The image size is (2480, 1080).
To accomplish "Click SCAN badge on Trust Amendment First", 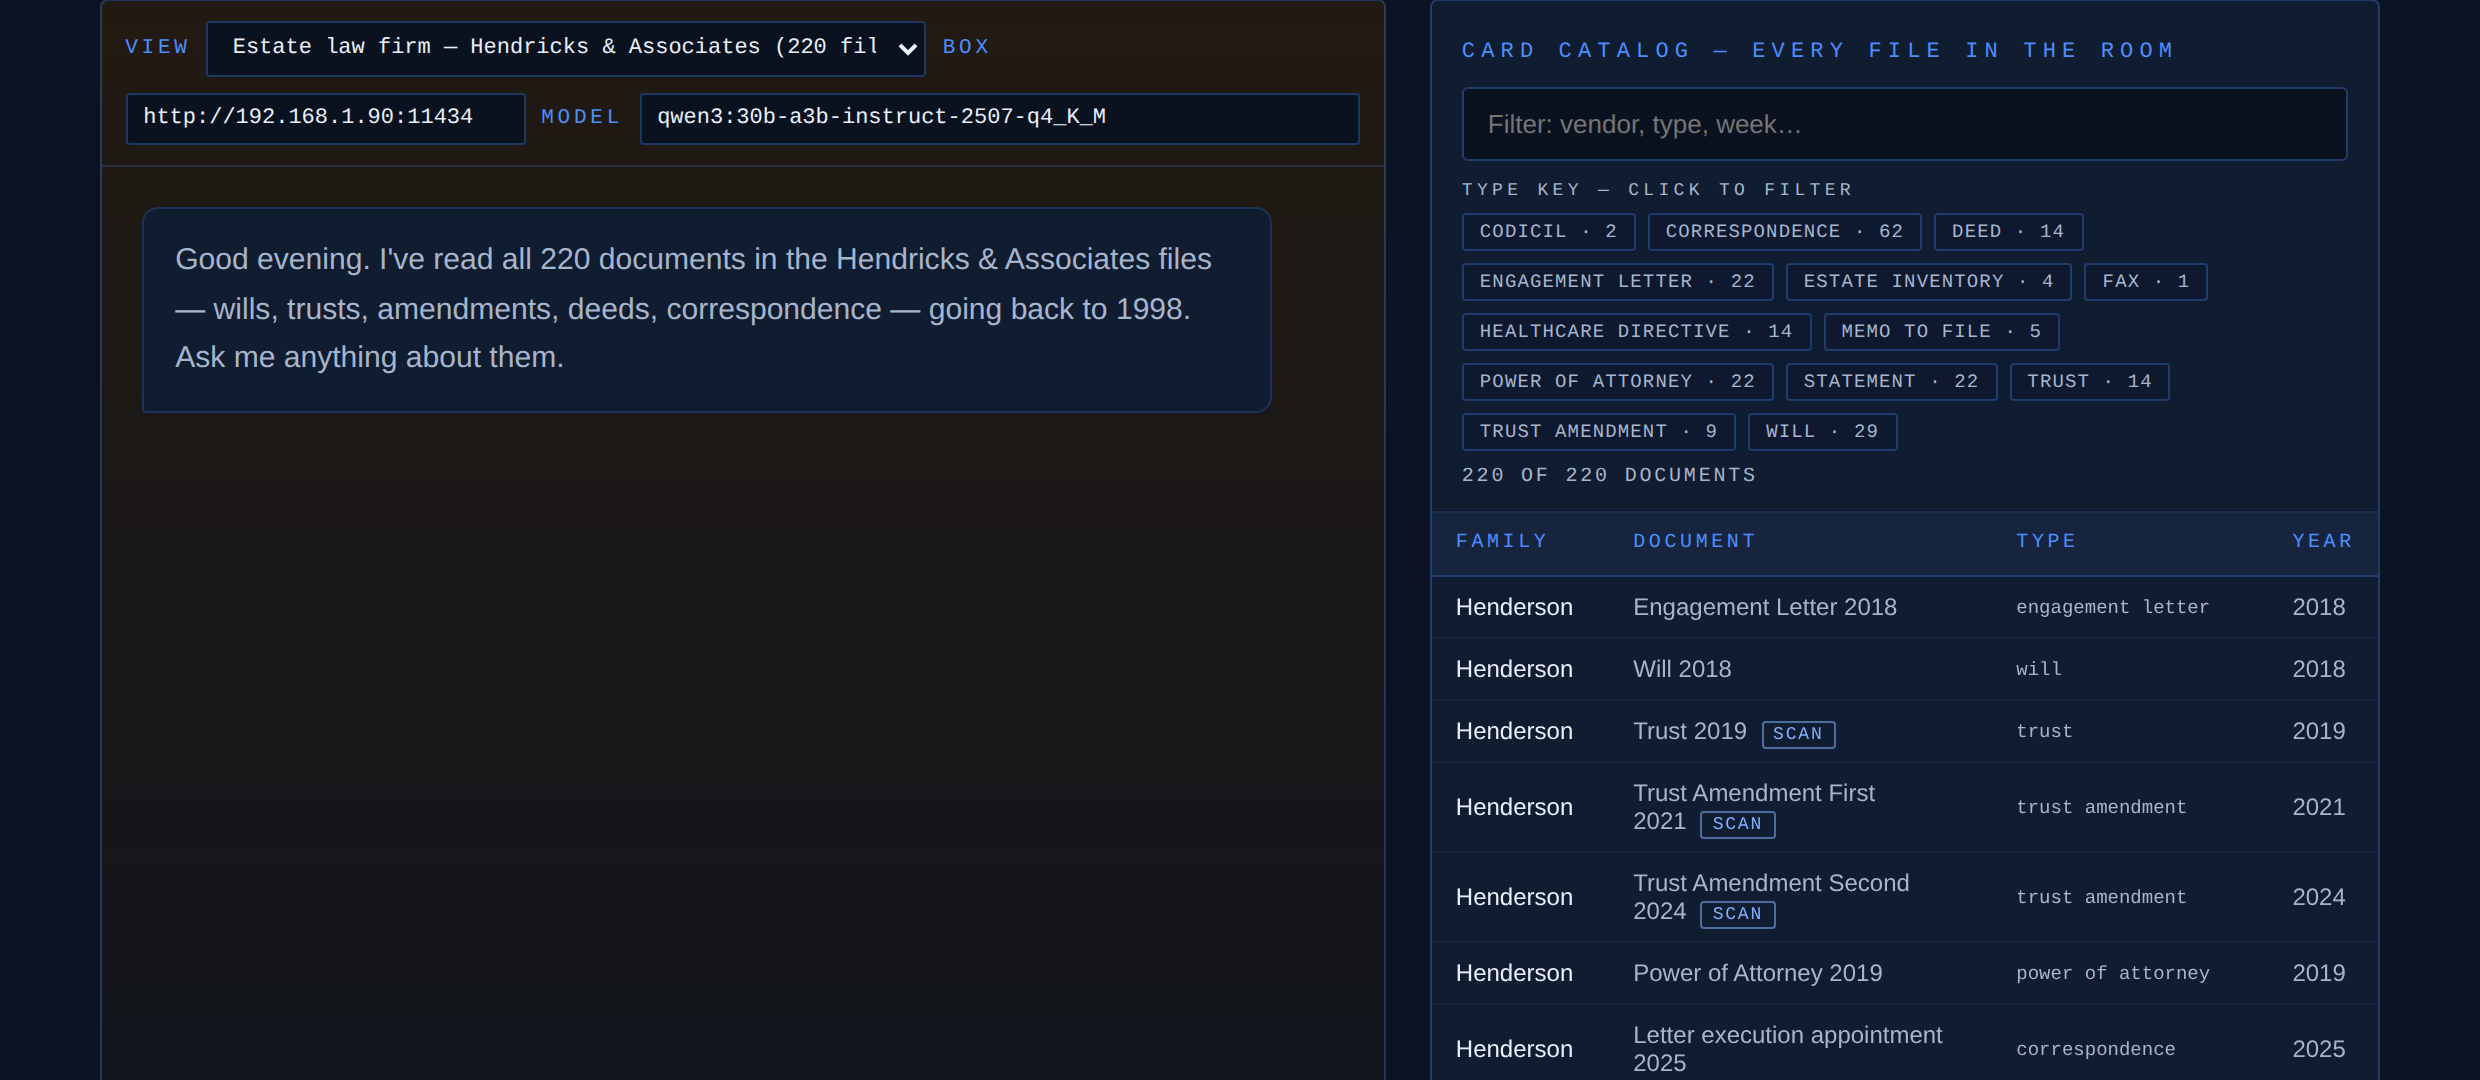I will [1737, 824].
